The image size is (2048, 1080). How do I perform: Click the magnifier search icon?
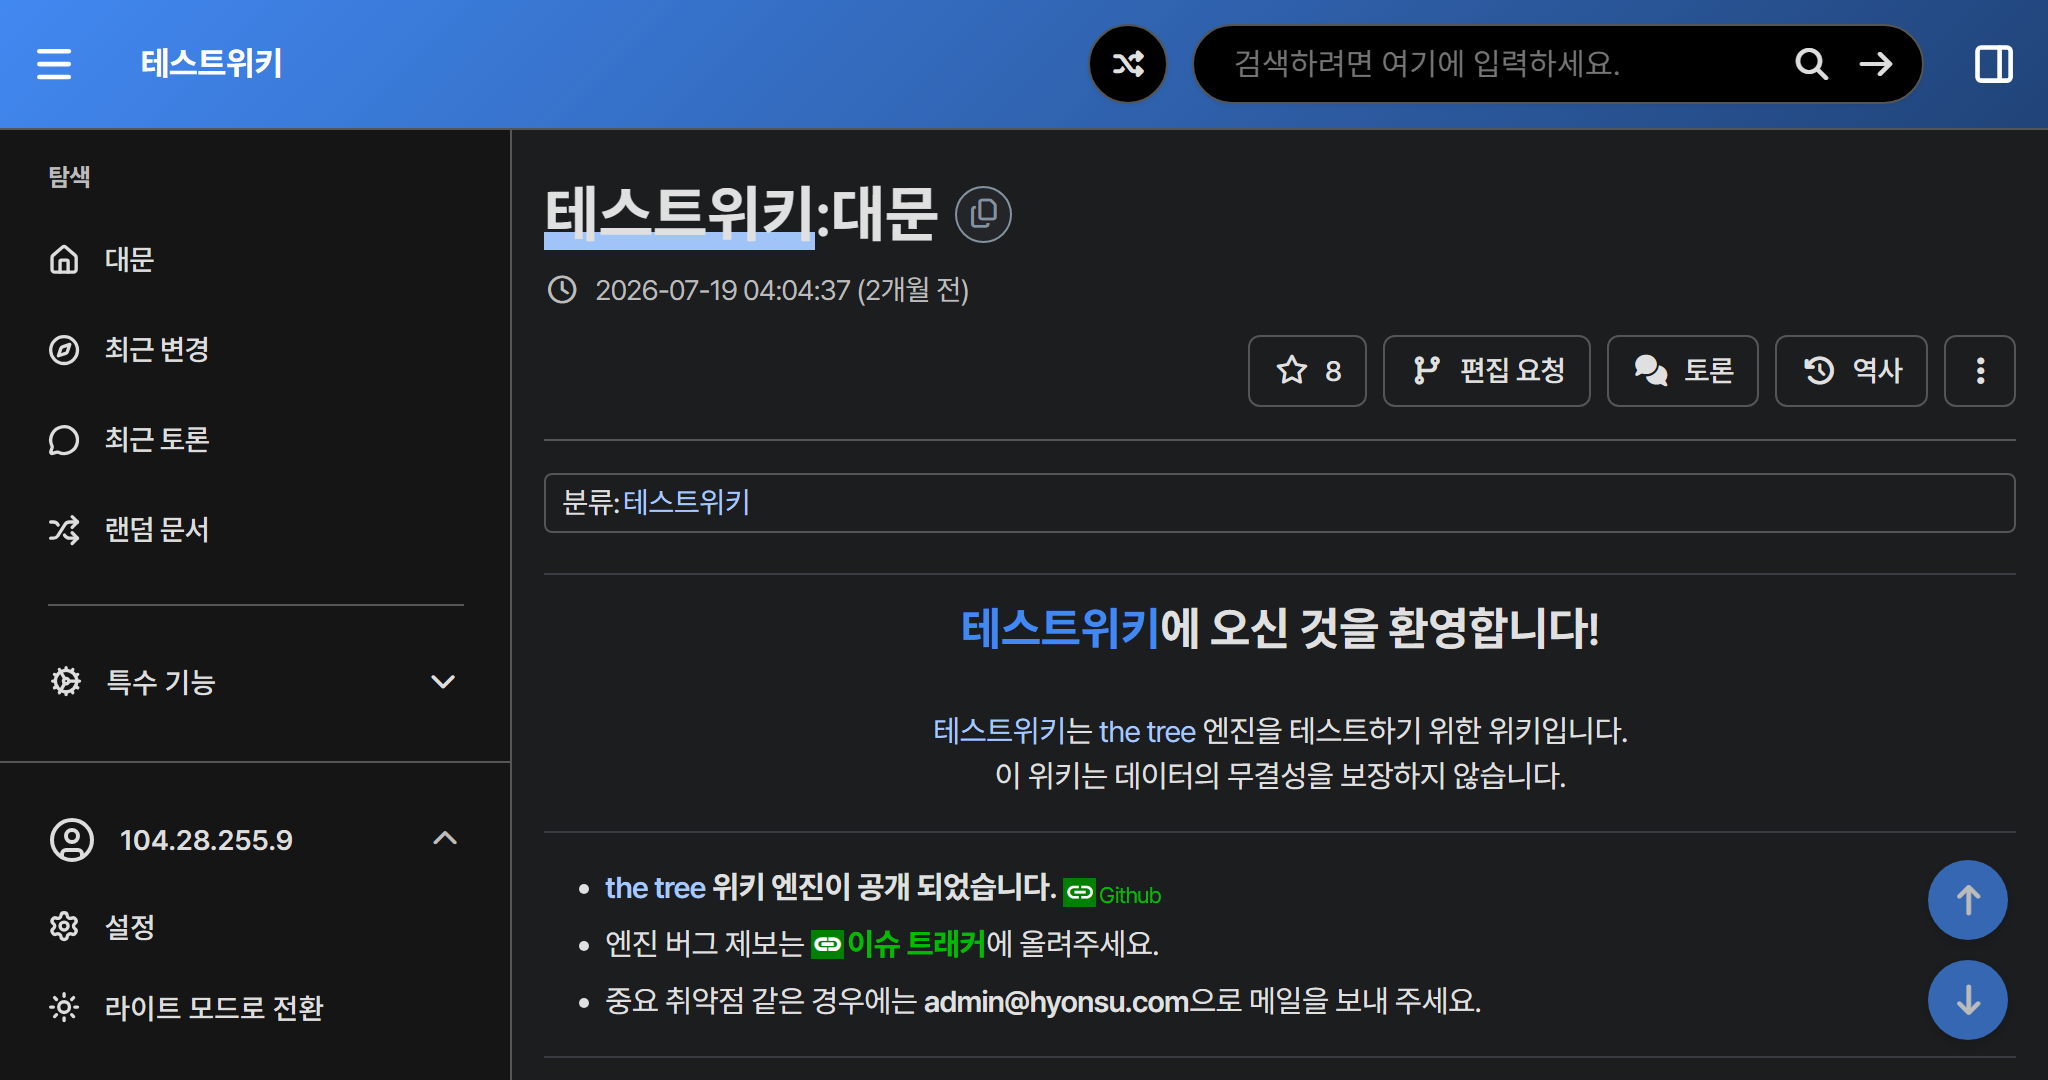1811,64
